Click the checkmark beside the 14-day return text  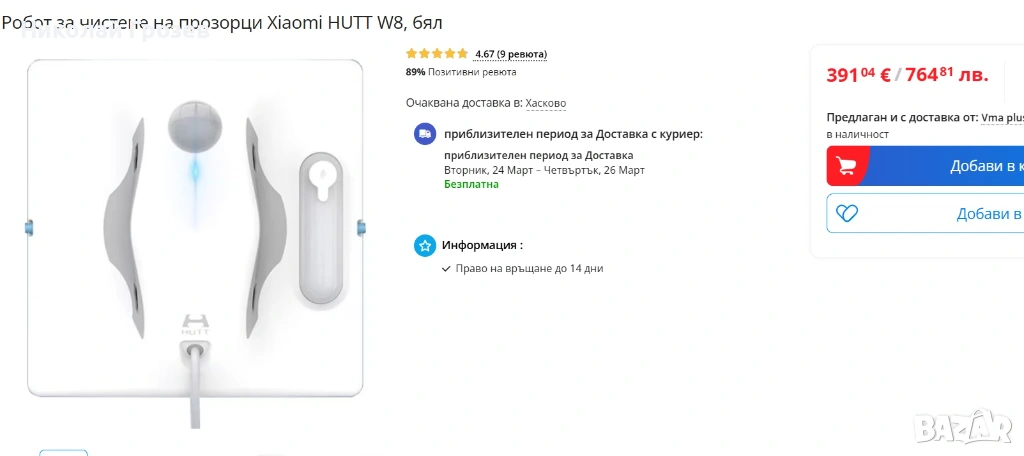tap(446, 269)
